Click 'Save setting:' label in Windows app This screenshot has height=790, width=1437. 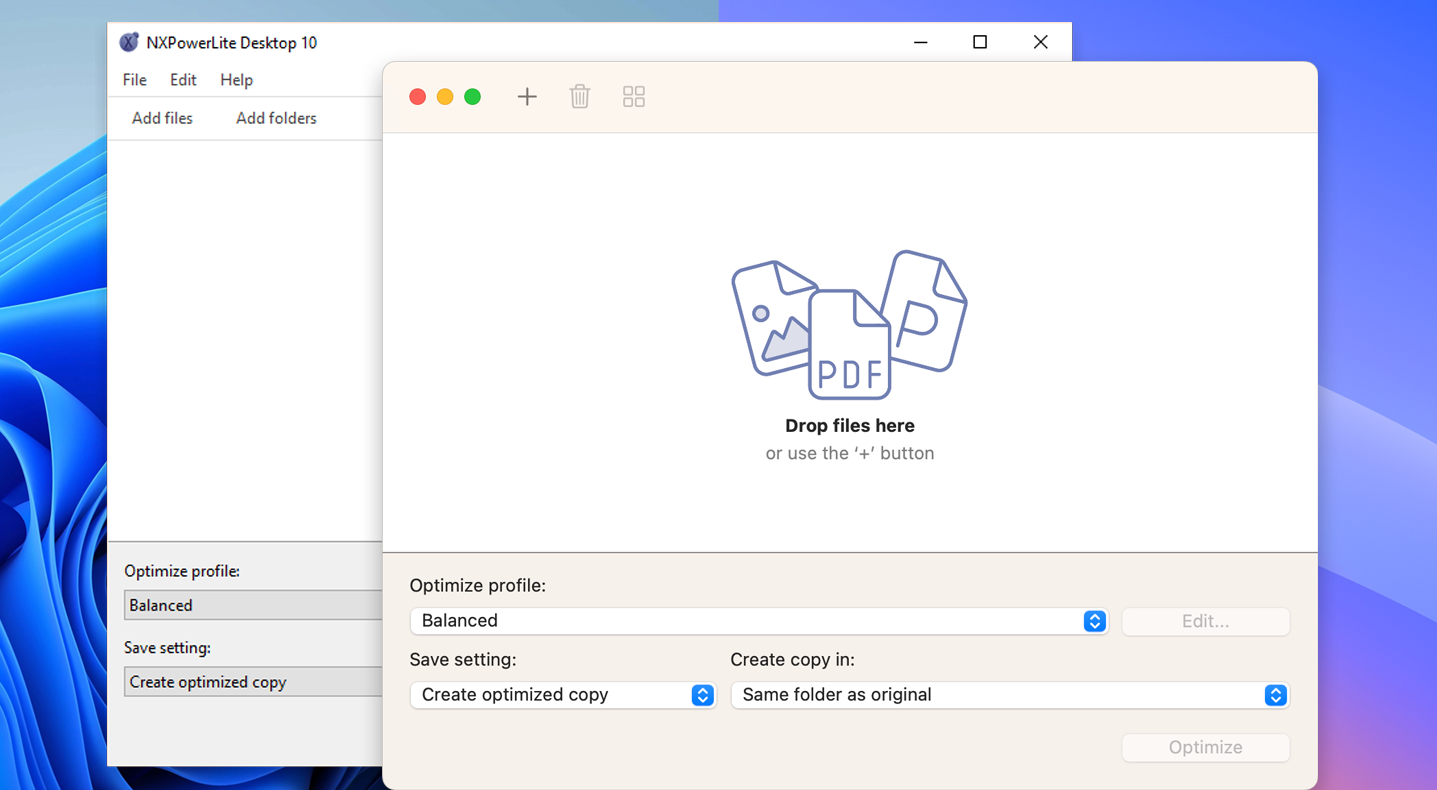(167, 648)
